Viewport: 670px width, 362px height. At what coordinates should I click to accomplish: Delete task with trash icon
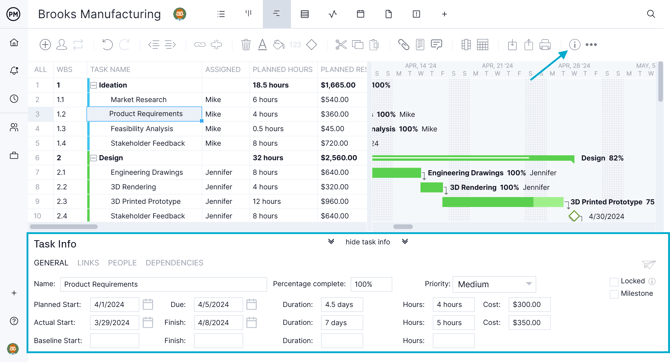click(246, 44)
